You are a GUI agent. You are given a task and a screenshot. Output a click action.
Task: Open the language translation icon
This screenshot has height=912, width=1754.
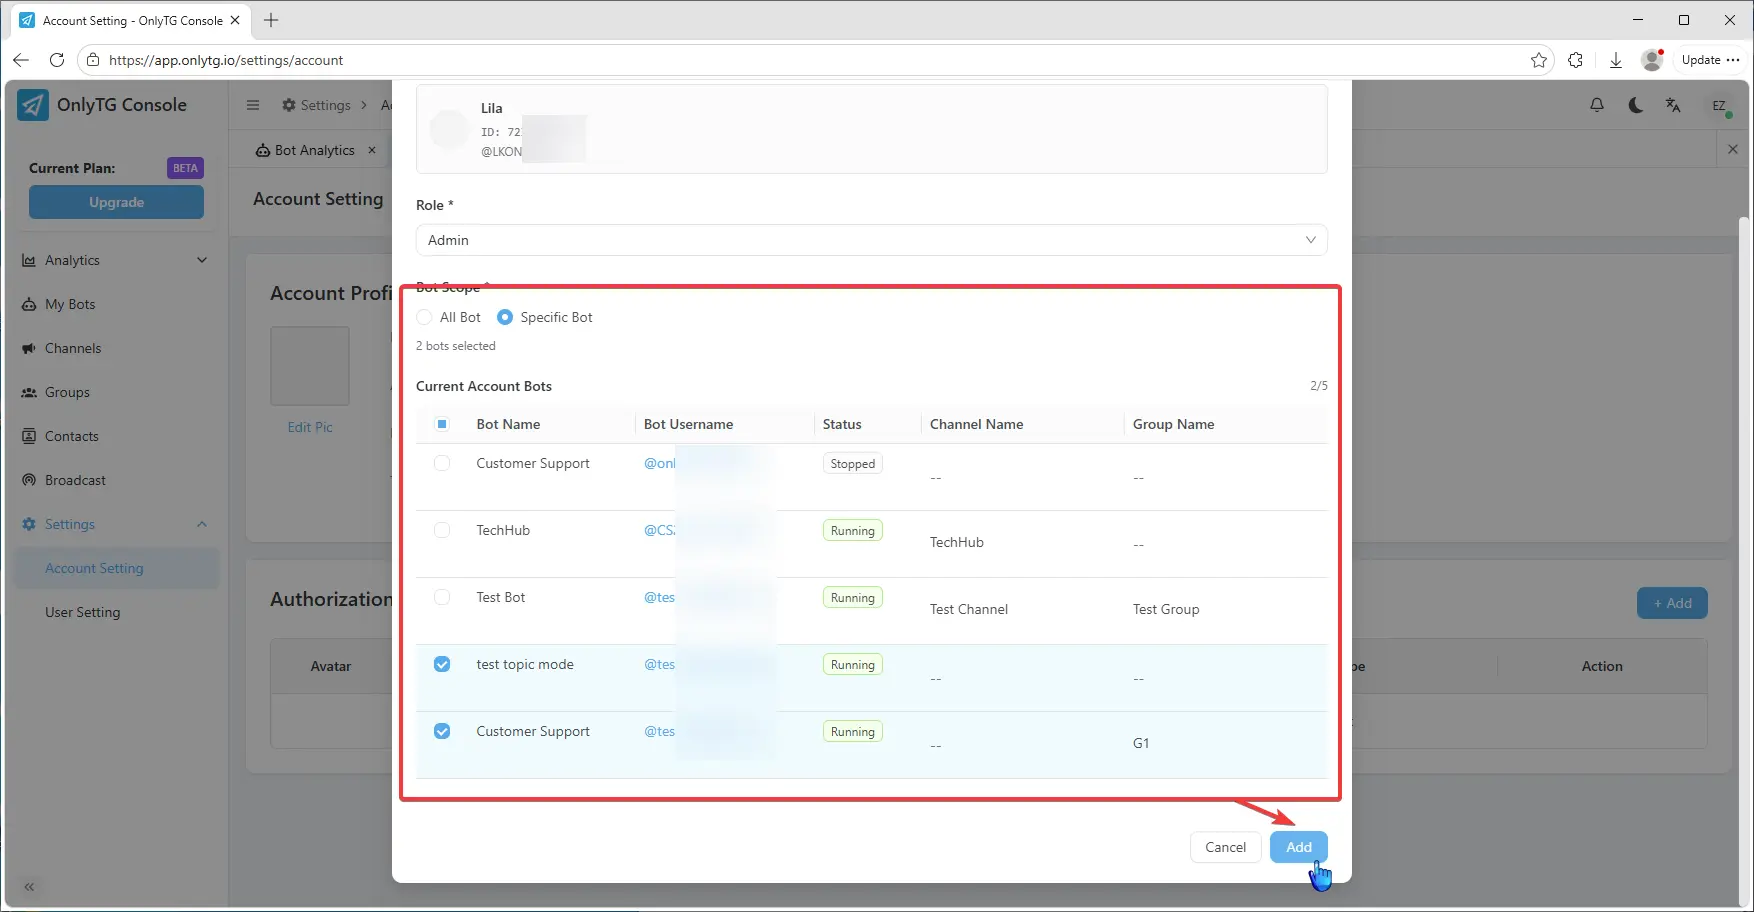(x=1673, y=105)
